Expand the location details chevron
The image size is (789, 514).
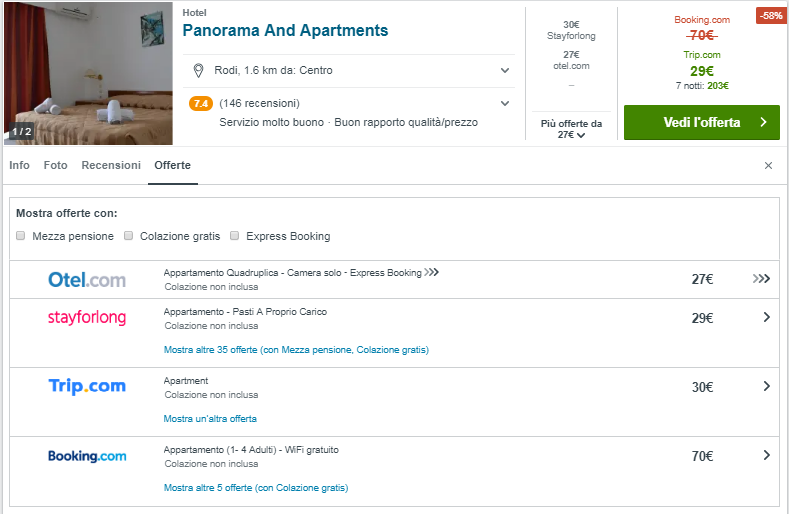tap(505, 71)
